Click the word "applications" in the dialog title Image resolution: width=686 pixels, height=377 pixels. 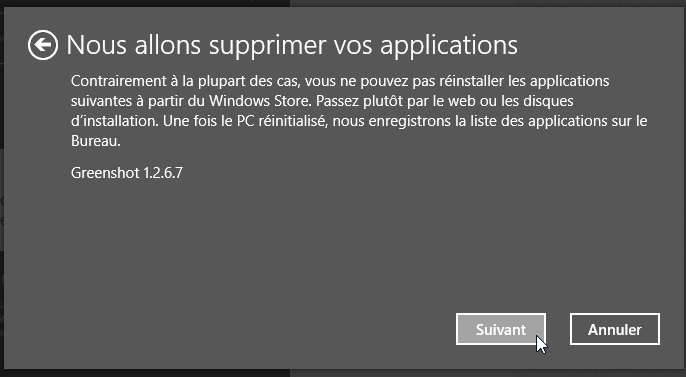tap(449, 46)
